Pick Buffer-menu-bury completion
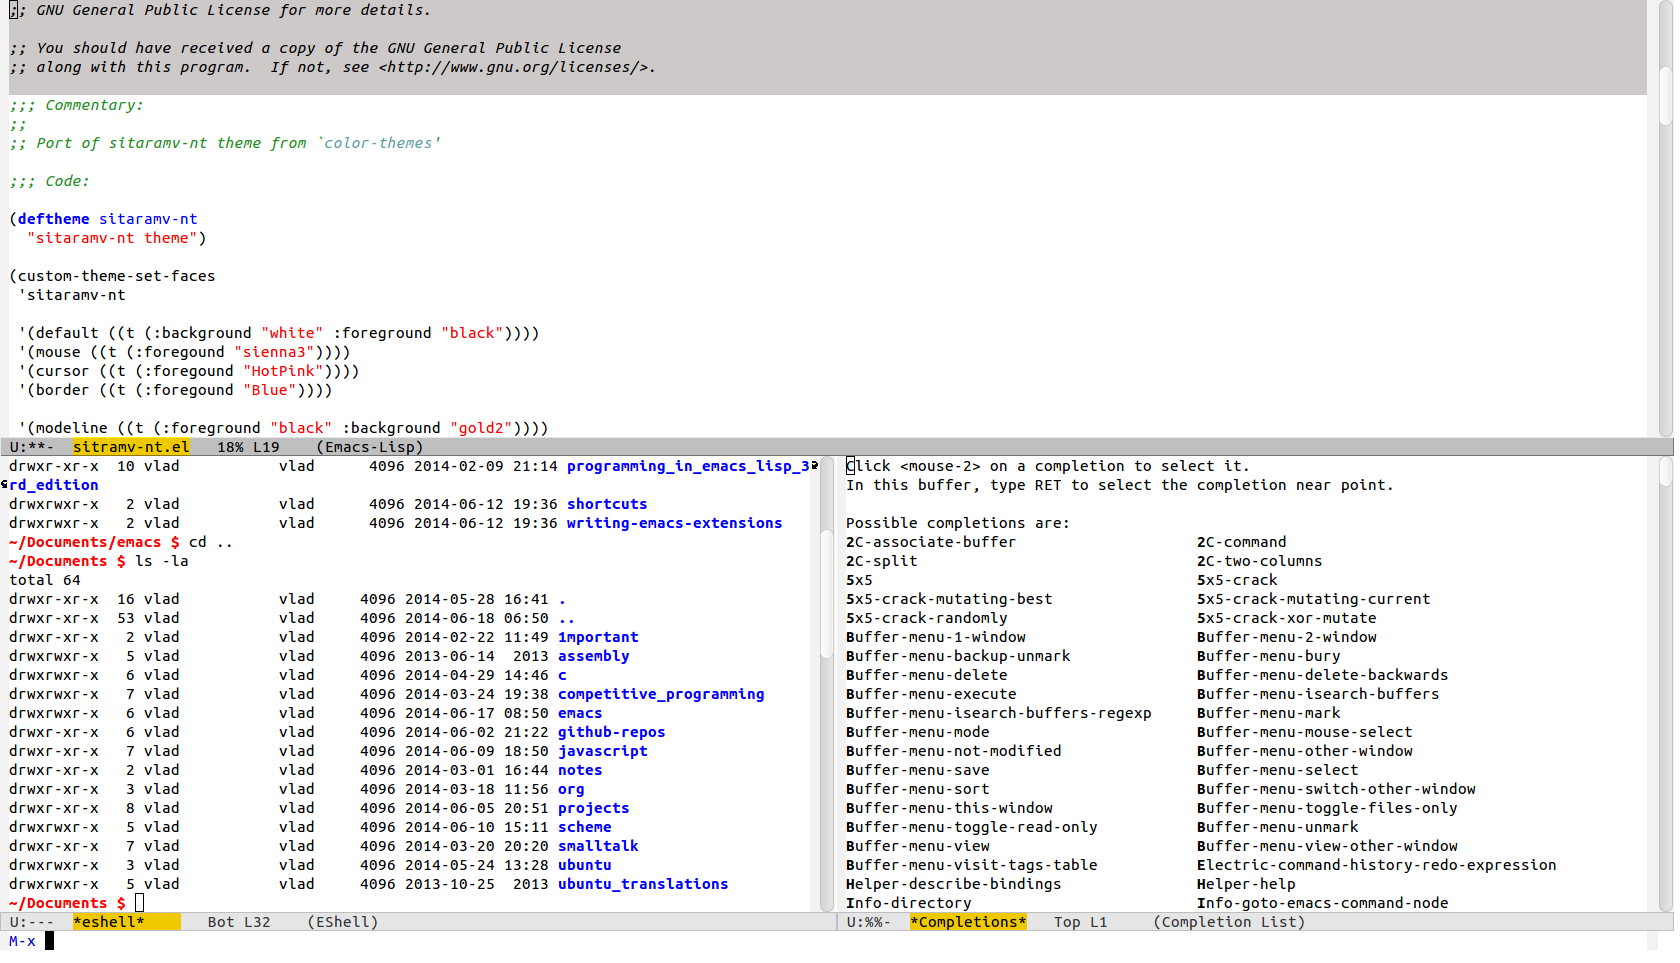 click(1269, 656)
